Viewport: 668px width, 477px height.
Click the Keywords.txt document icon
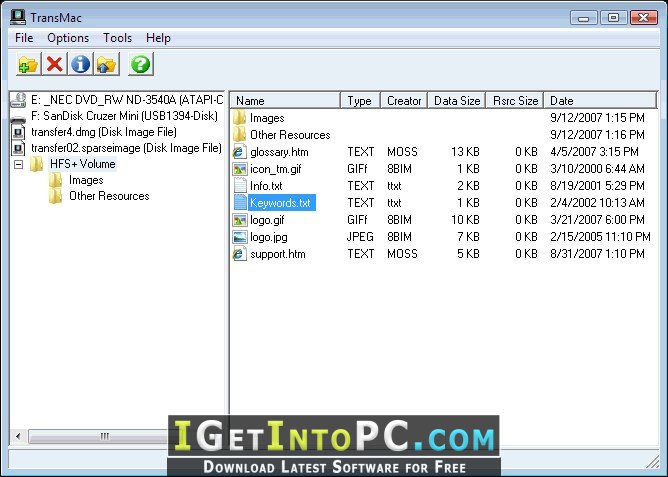click(x=241, y=203)
